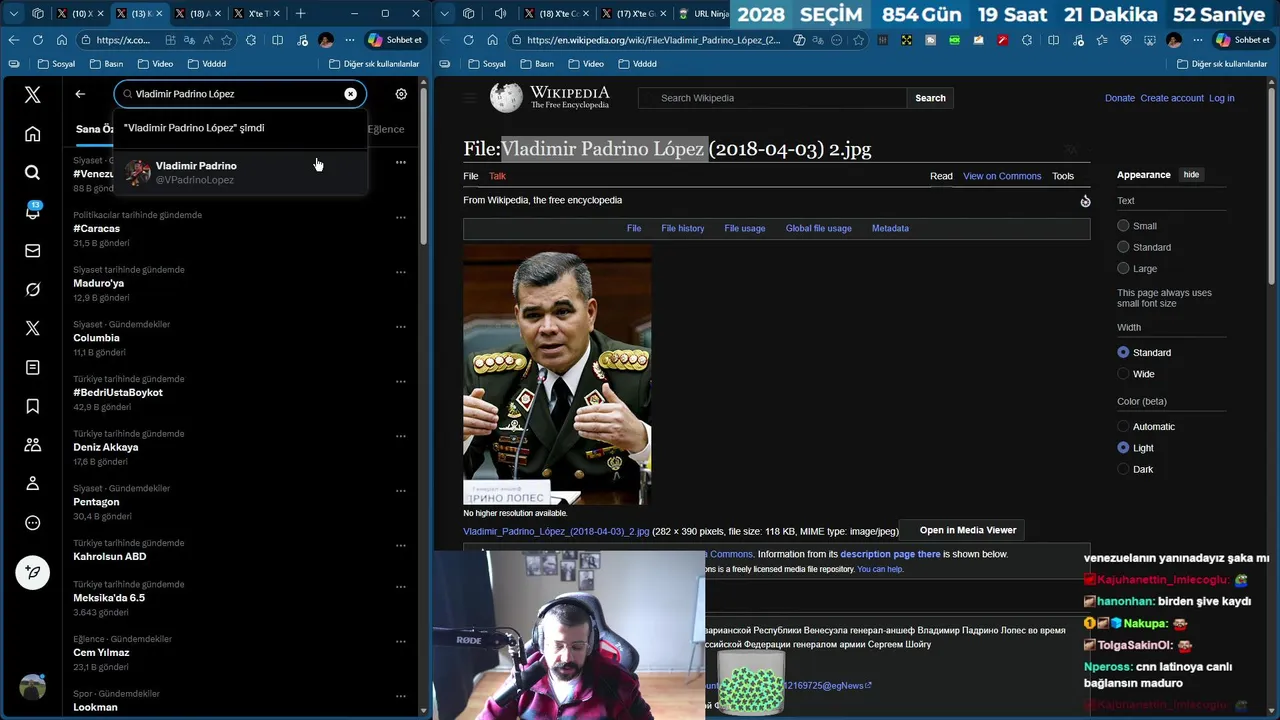Switch to the File tab on Wikipedia
Screen dimensions: 1280x720
pos(470,176)
